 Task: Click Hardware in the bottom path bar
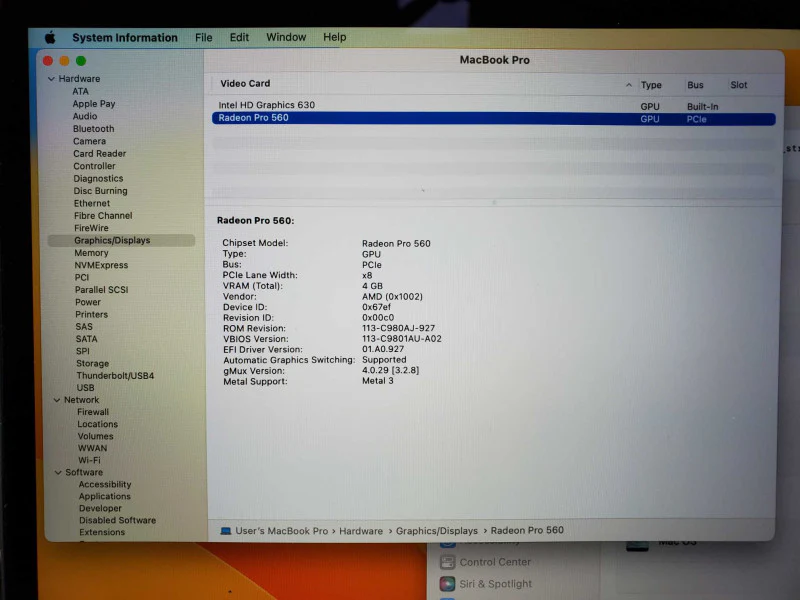click(361, 531)
